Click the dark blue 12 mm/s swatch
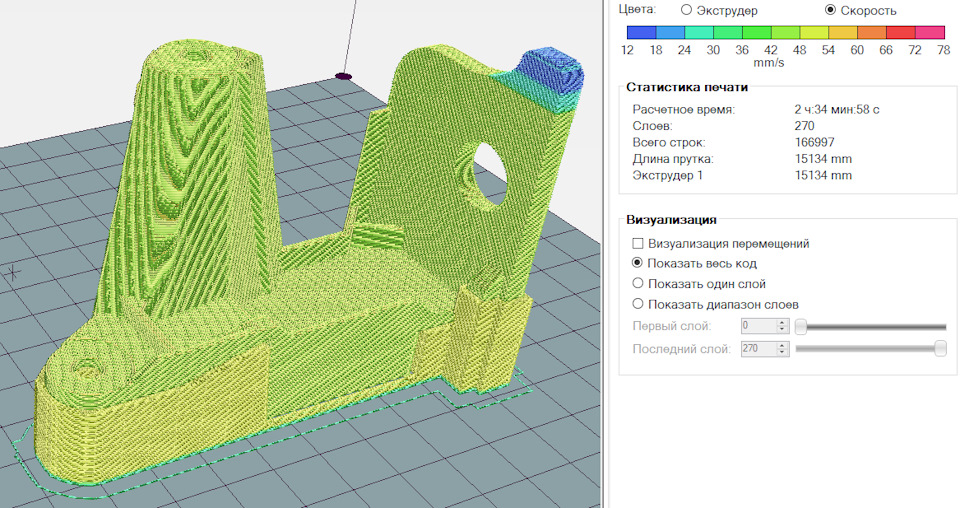 641,32
